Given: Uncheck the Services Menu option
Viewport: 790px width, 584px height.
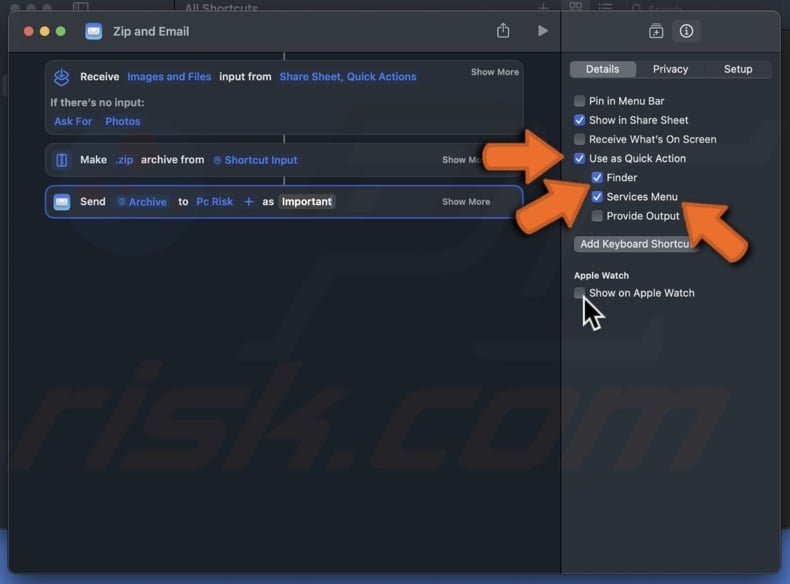Looking at the screenshot, I should pyautogui.click(x=597, y=197).
